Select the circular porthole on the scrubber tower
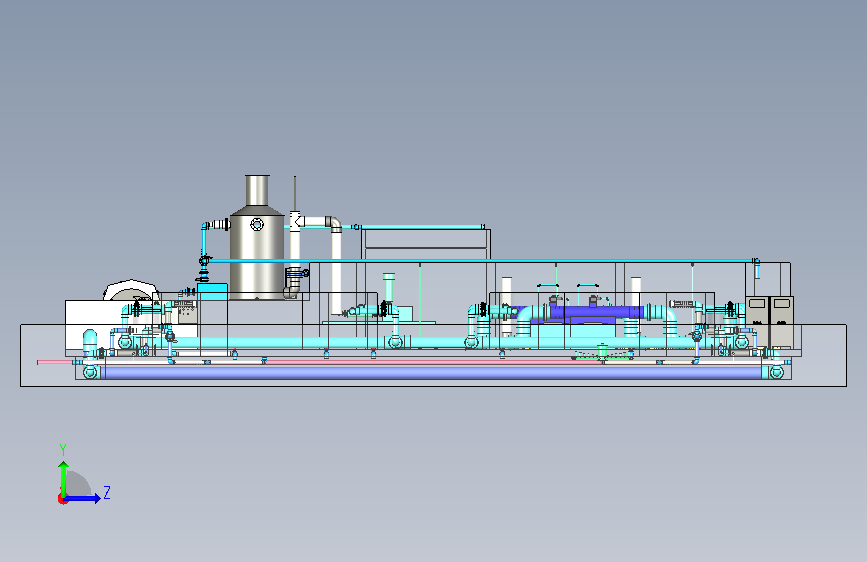 (257, 224)
